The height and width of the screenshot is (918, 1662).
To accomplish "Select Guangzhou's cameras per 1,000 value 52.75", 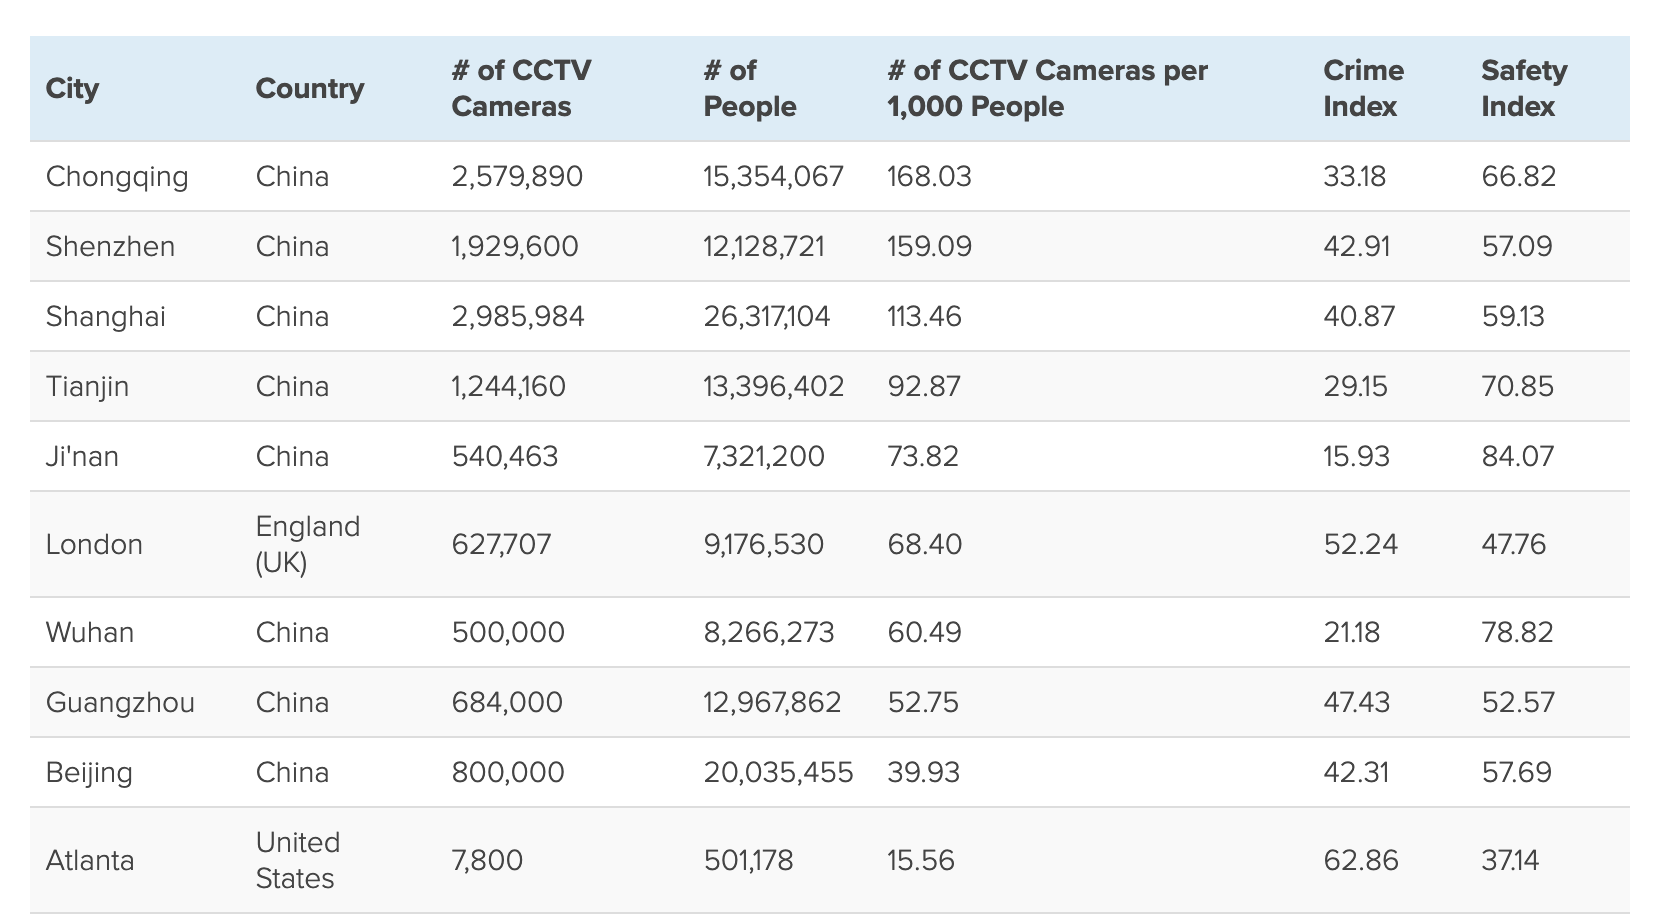I will 923,703.
